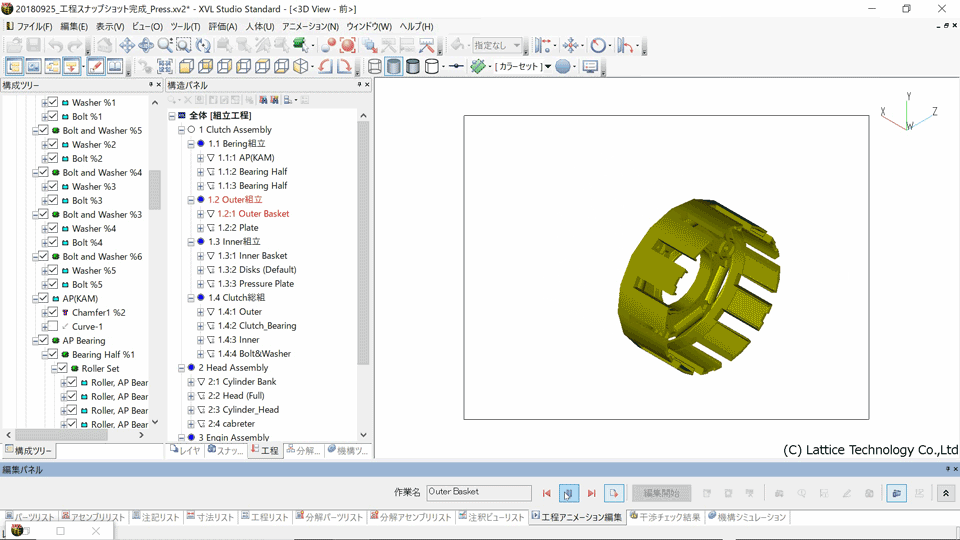Open the book/manual view icon
The width and height of the screenshot is (960, 540).
115,66
